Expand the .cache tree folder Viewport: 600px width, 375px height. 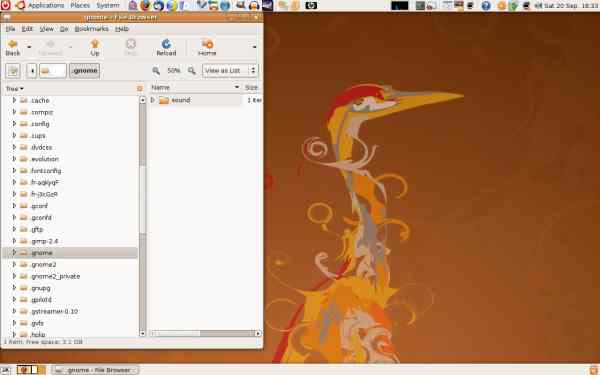pos(14,100)
